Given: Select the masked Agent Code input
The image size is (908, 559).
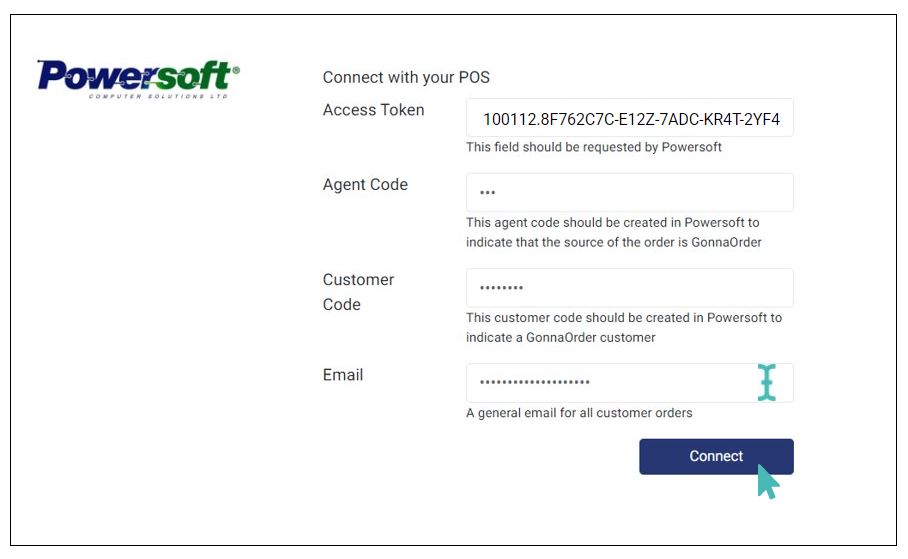Looking at the screenshot, I should point(629,192).
